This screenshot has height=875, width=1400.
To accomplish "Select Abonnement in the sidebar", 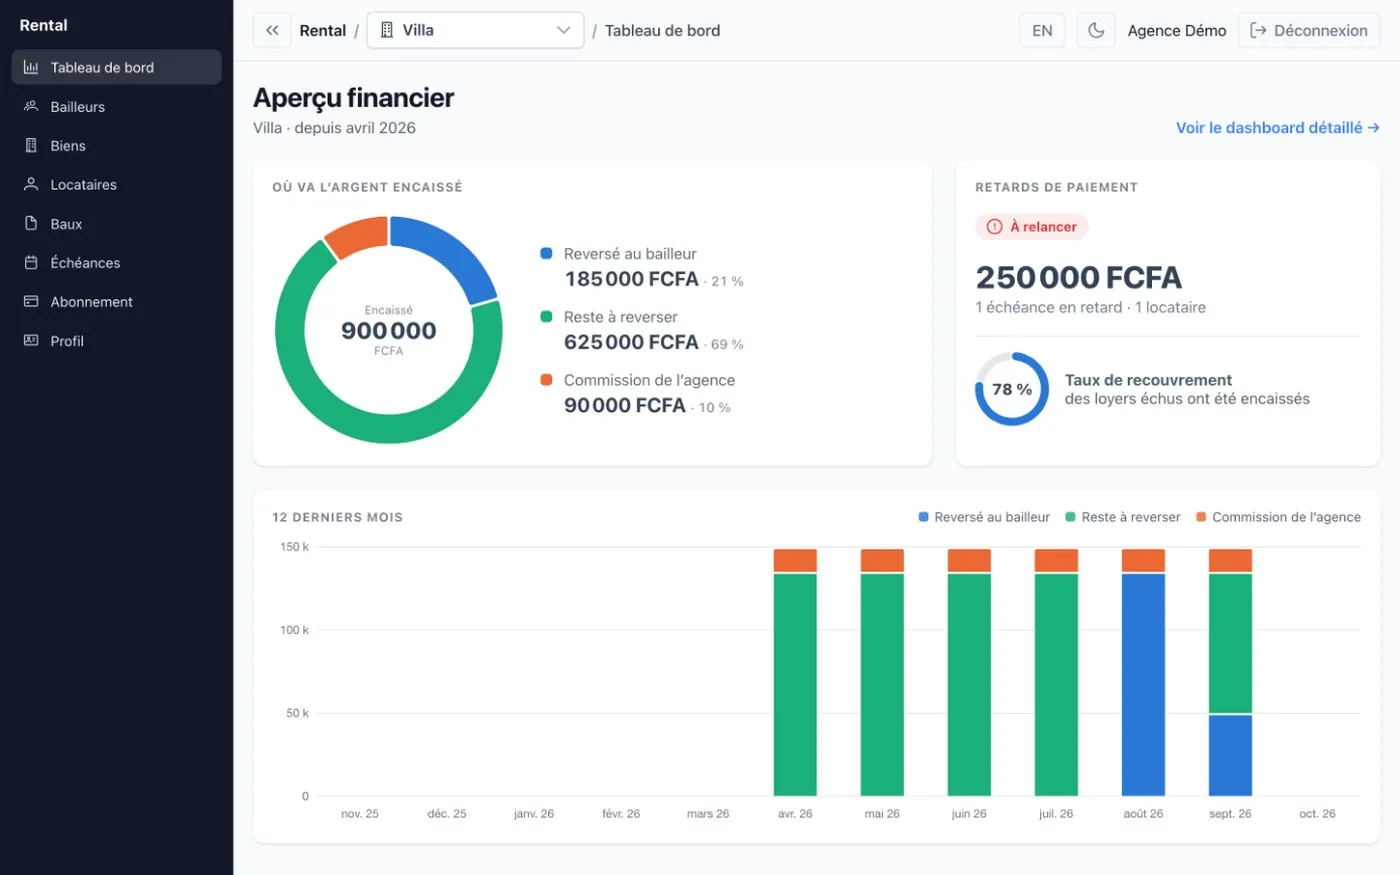I will 116,302.
